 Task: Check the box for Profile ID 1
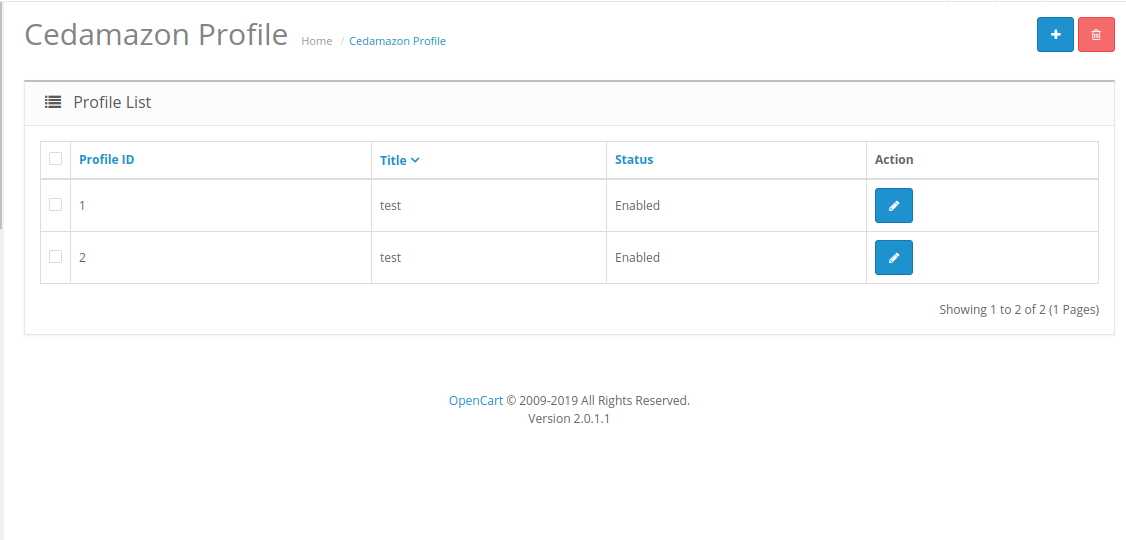pyautogui.click(x=55, y=205)
